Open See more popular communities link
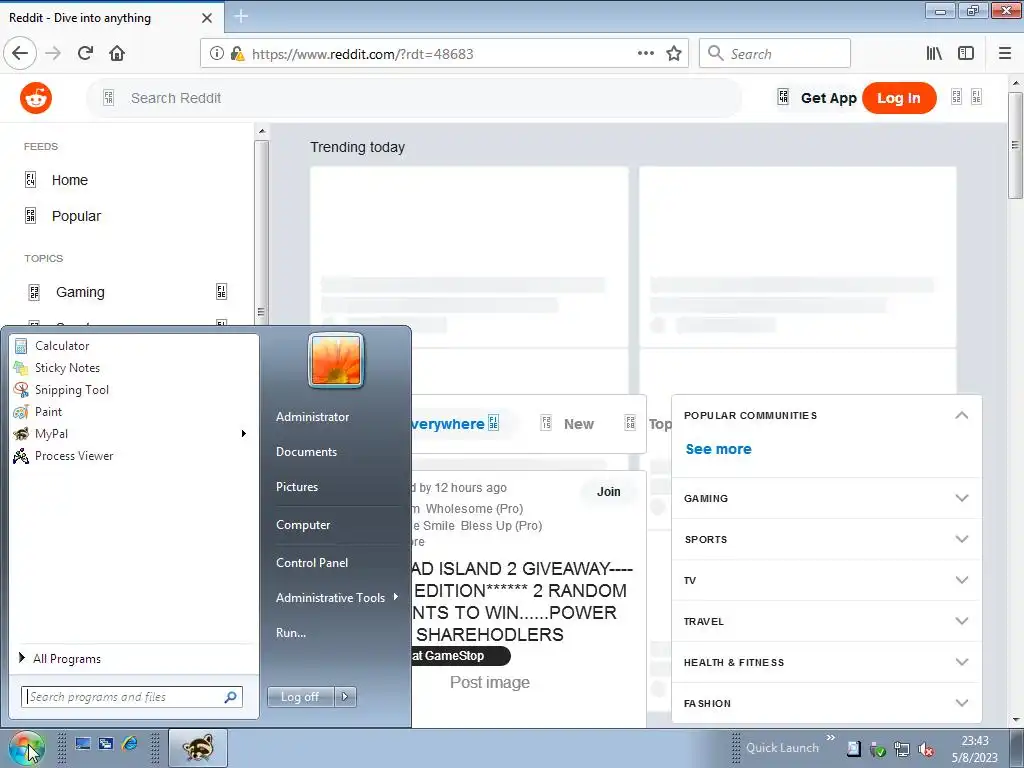 pyautogui.click(x=718, y=449)
